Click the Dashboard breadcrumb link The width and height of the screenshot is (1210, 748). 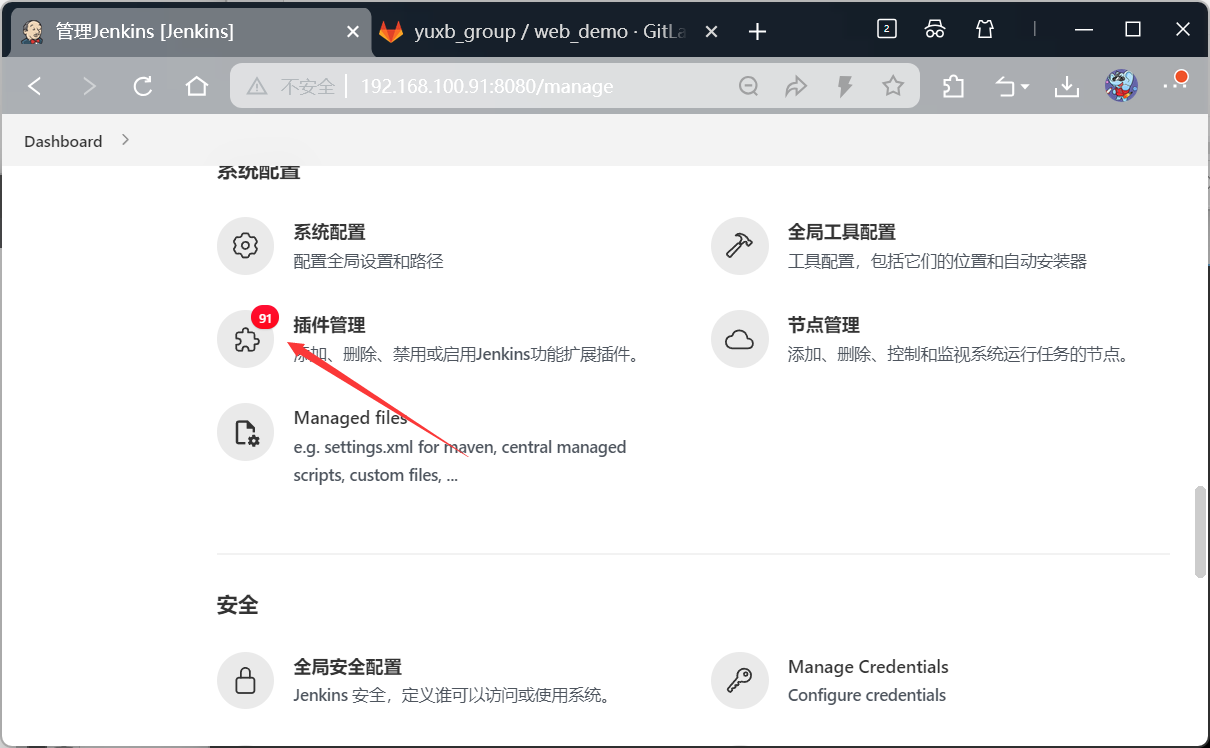click(x=63, y=141)
